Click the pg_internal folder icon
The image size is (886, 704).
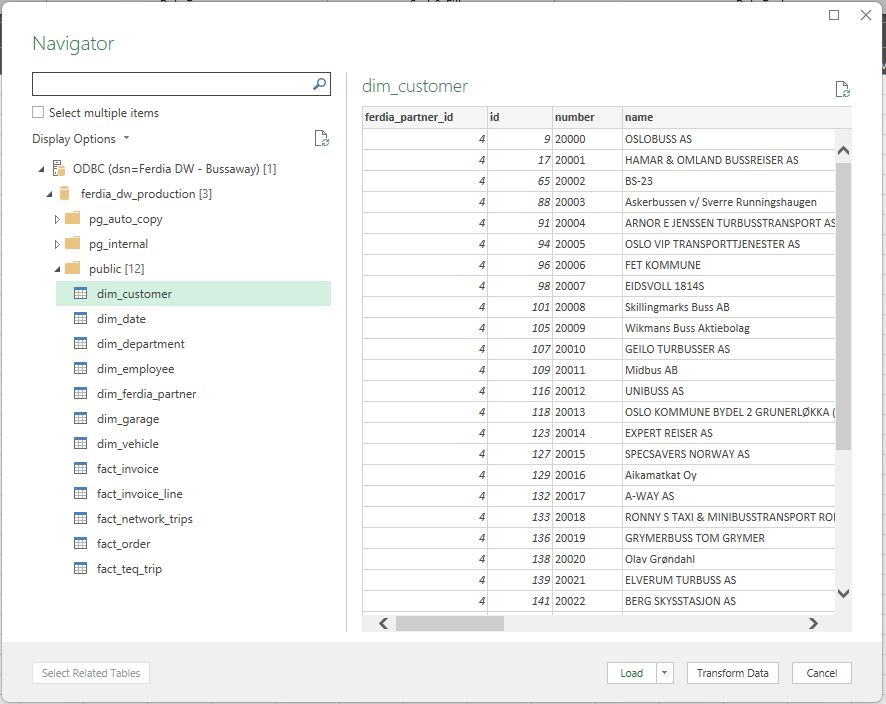click(x=73, y=243)
